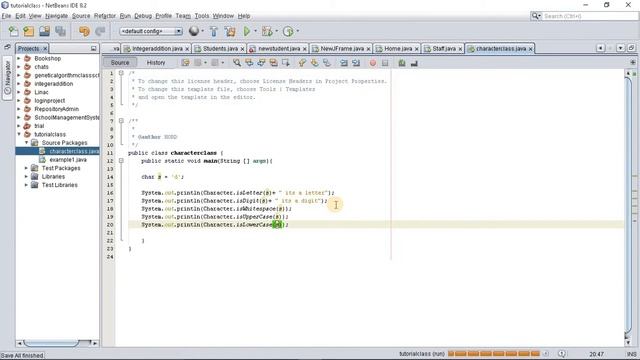Collapse the Source Packages node
This screenshot has width=640, height=360.
(x=27, y=142)
